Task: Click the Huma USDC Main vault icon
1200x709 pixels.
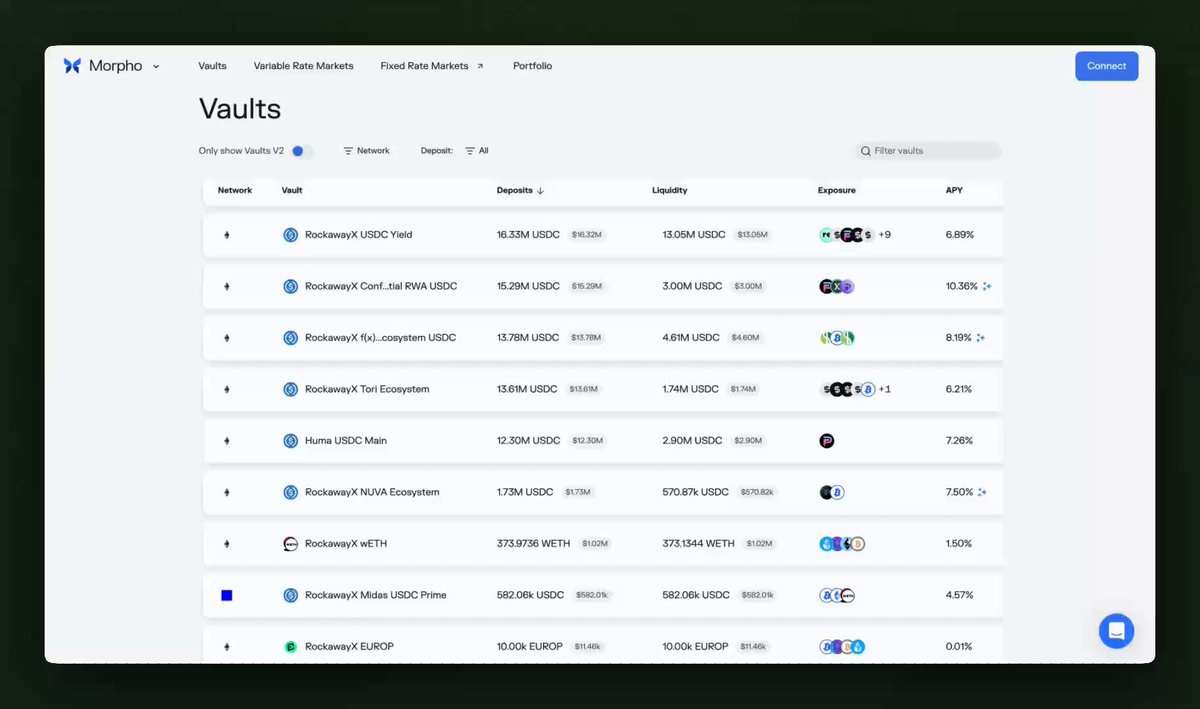Action: pos(291,441)
